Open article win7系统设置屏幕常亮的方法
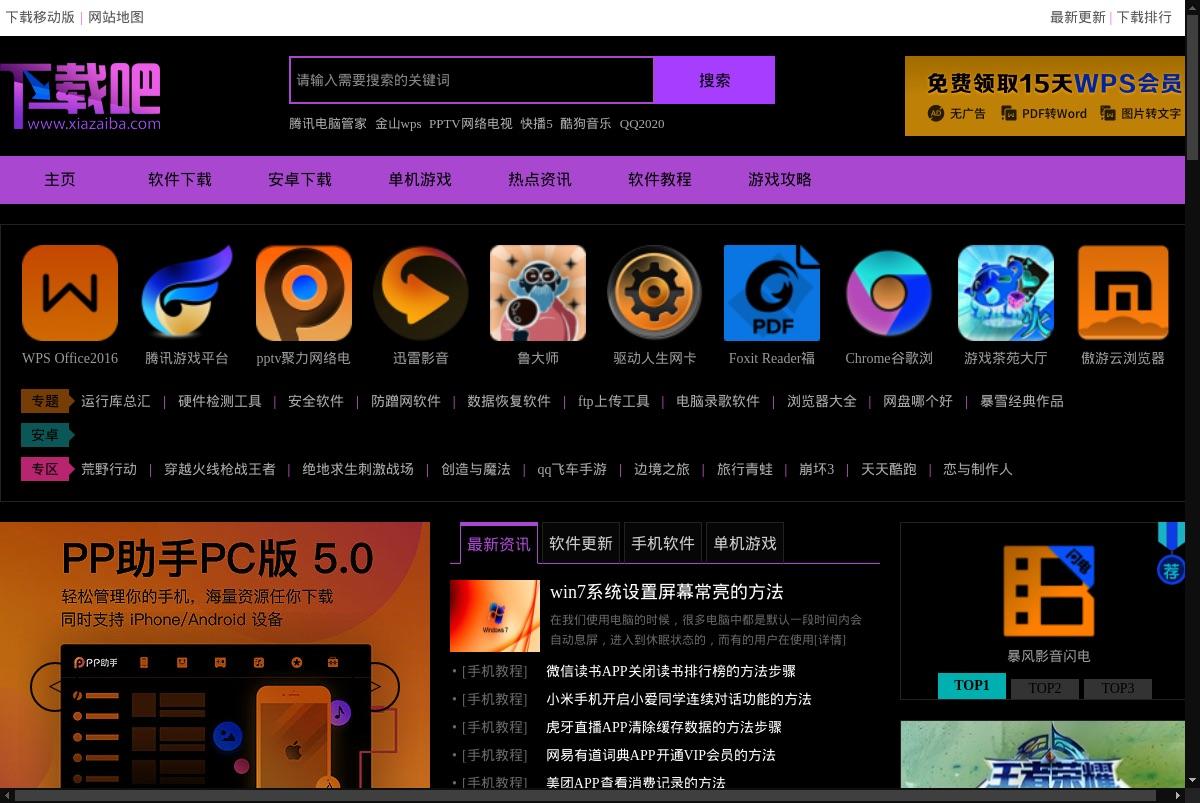 [667, 592]
